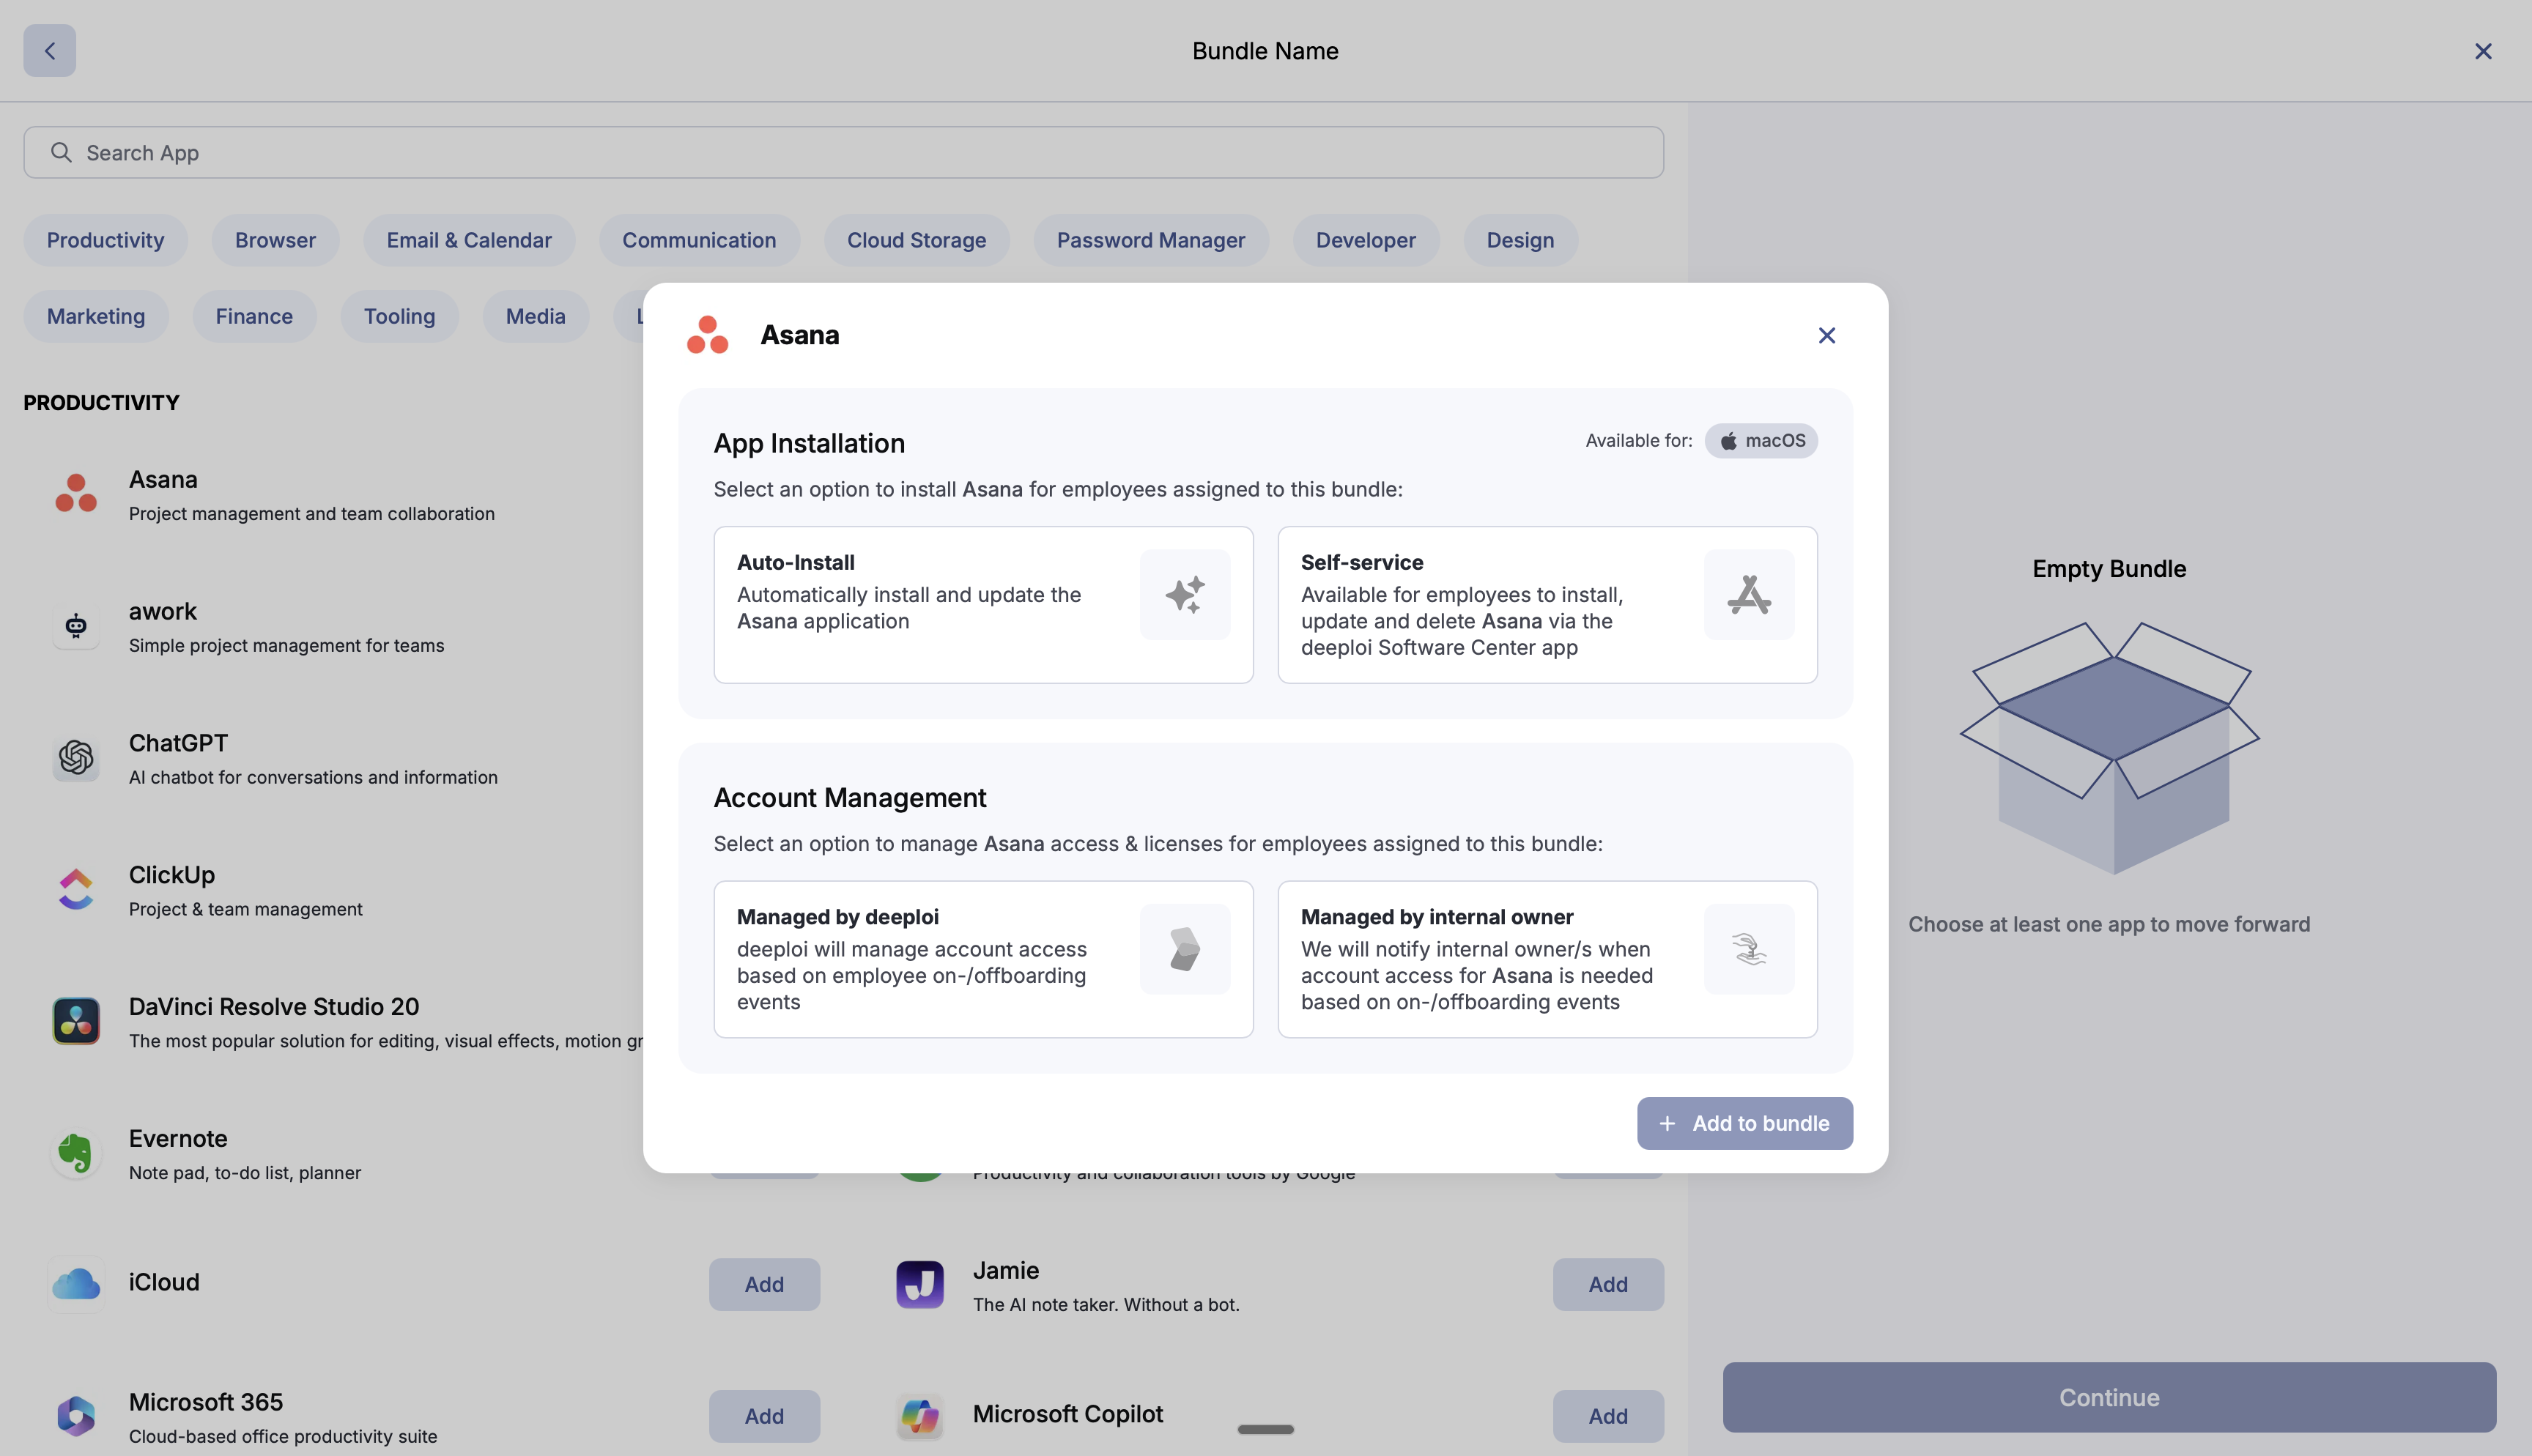
Task: Click the Managed by deeploi logo icon
Action: click(1184, 949)
